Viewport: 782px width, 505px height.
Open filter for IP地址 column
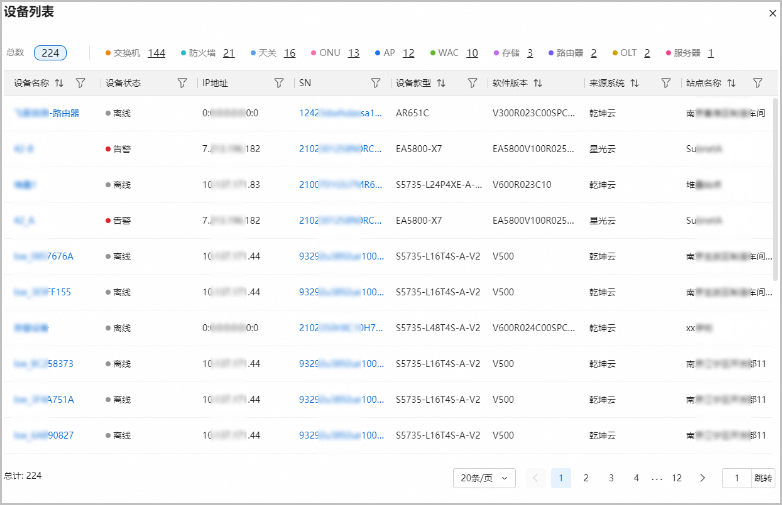[x=279, y=83]
